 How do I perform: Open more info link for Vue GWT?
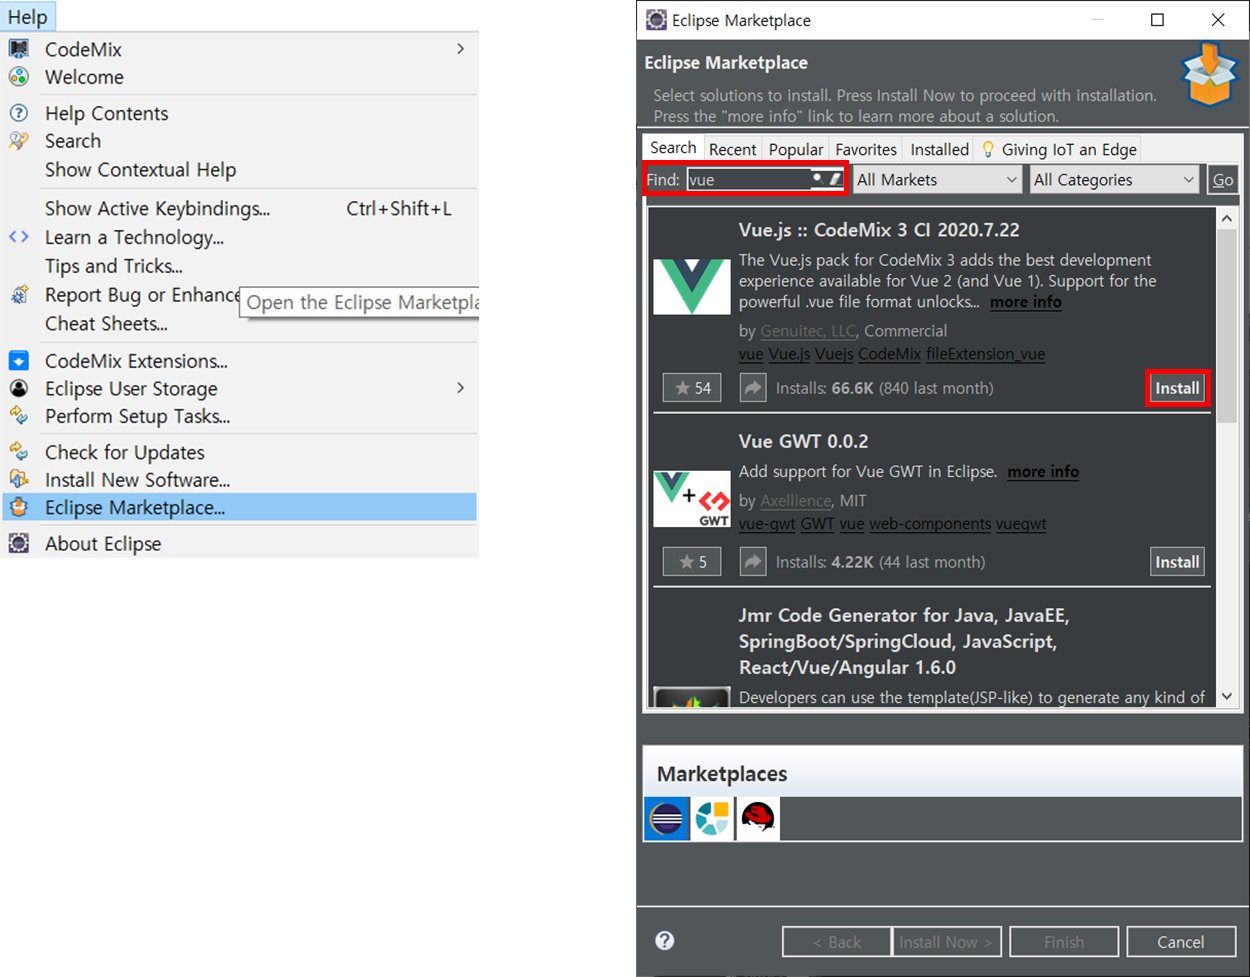(1043, 471)
